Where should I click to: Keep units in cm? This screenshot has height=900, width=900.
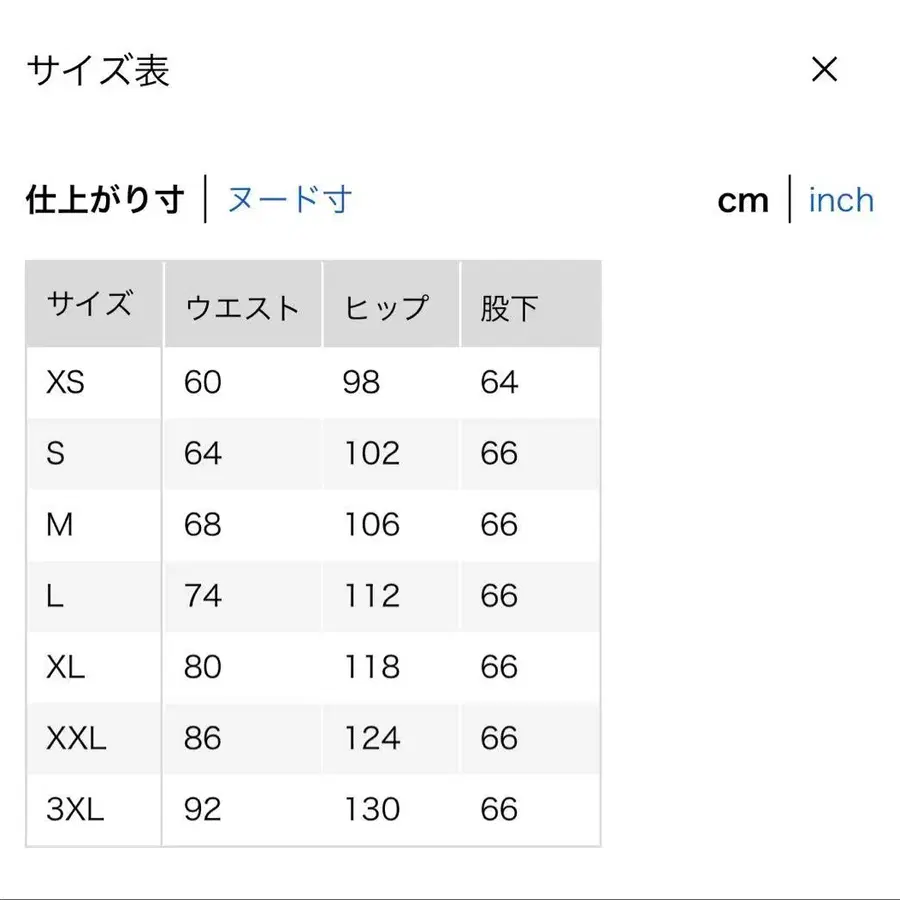tap(743, 200)
